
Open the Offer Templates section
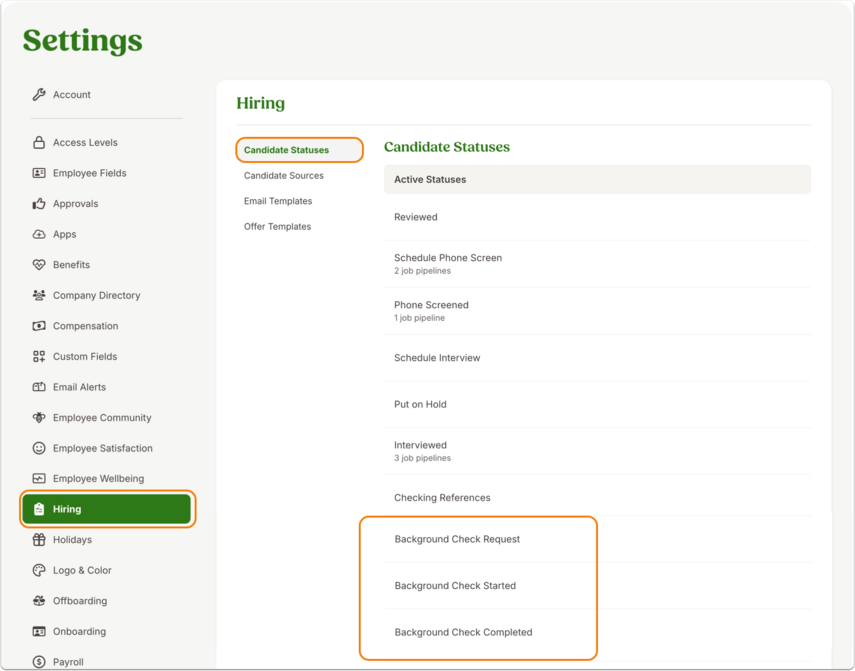(x=278, y=226)
